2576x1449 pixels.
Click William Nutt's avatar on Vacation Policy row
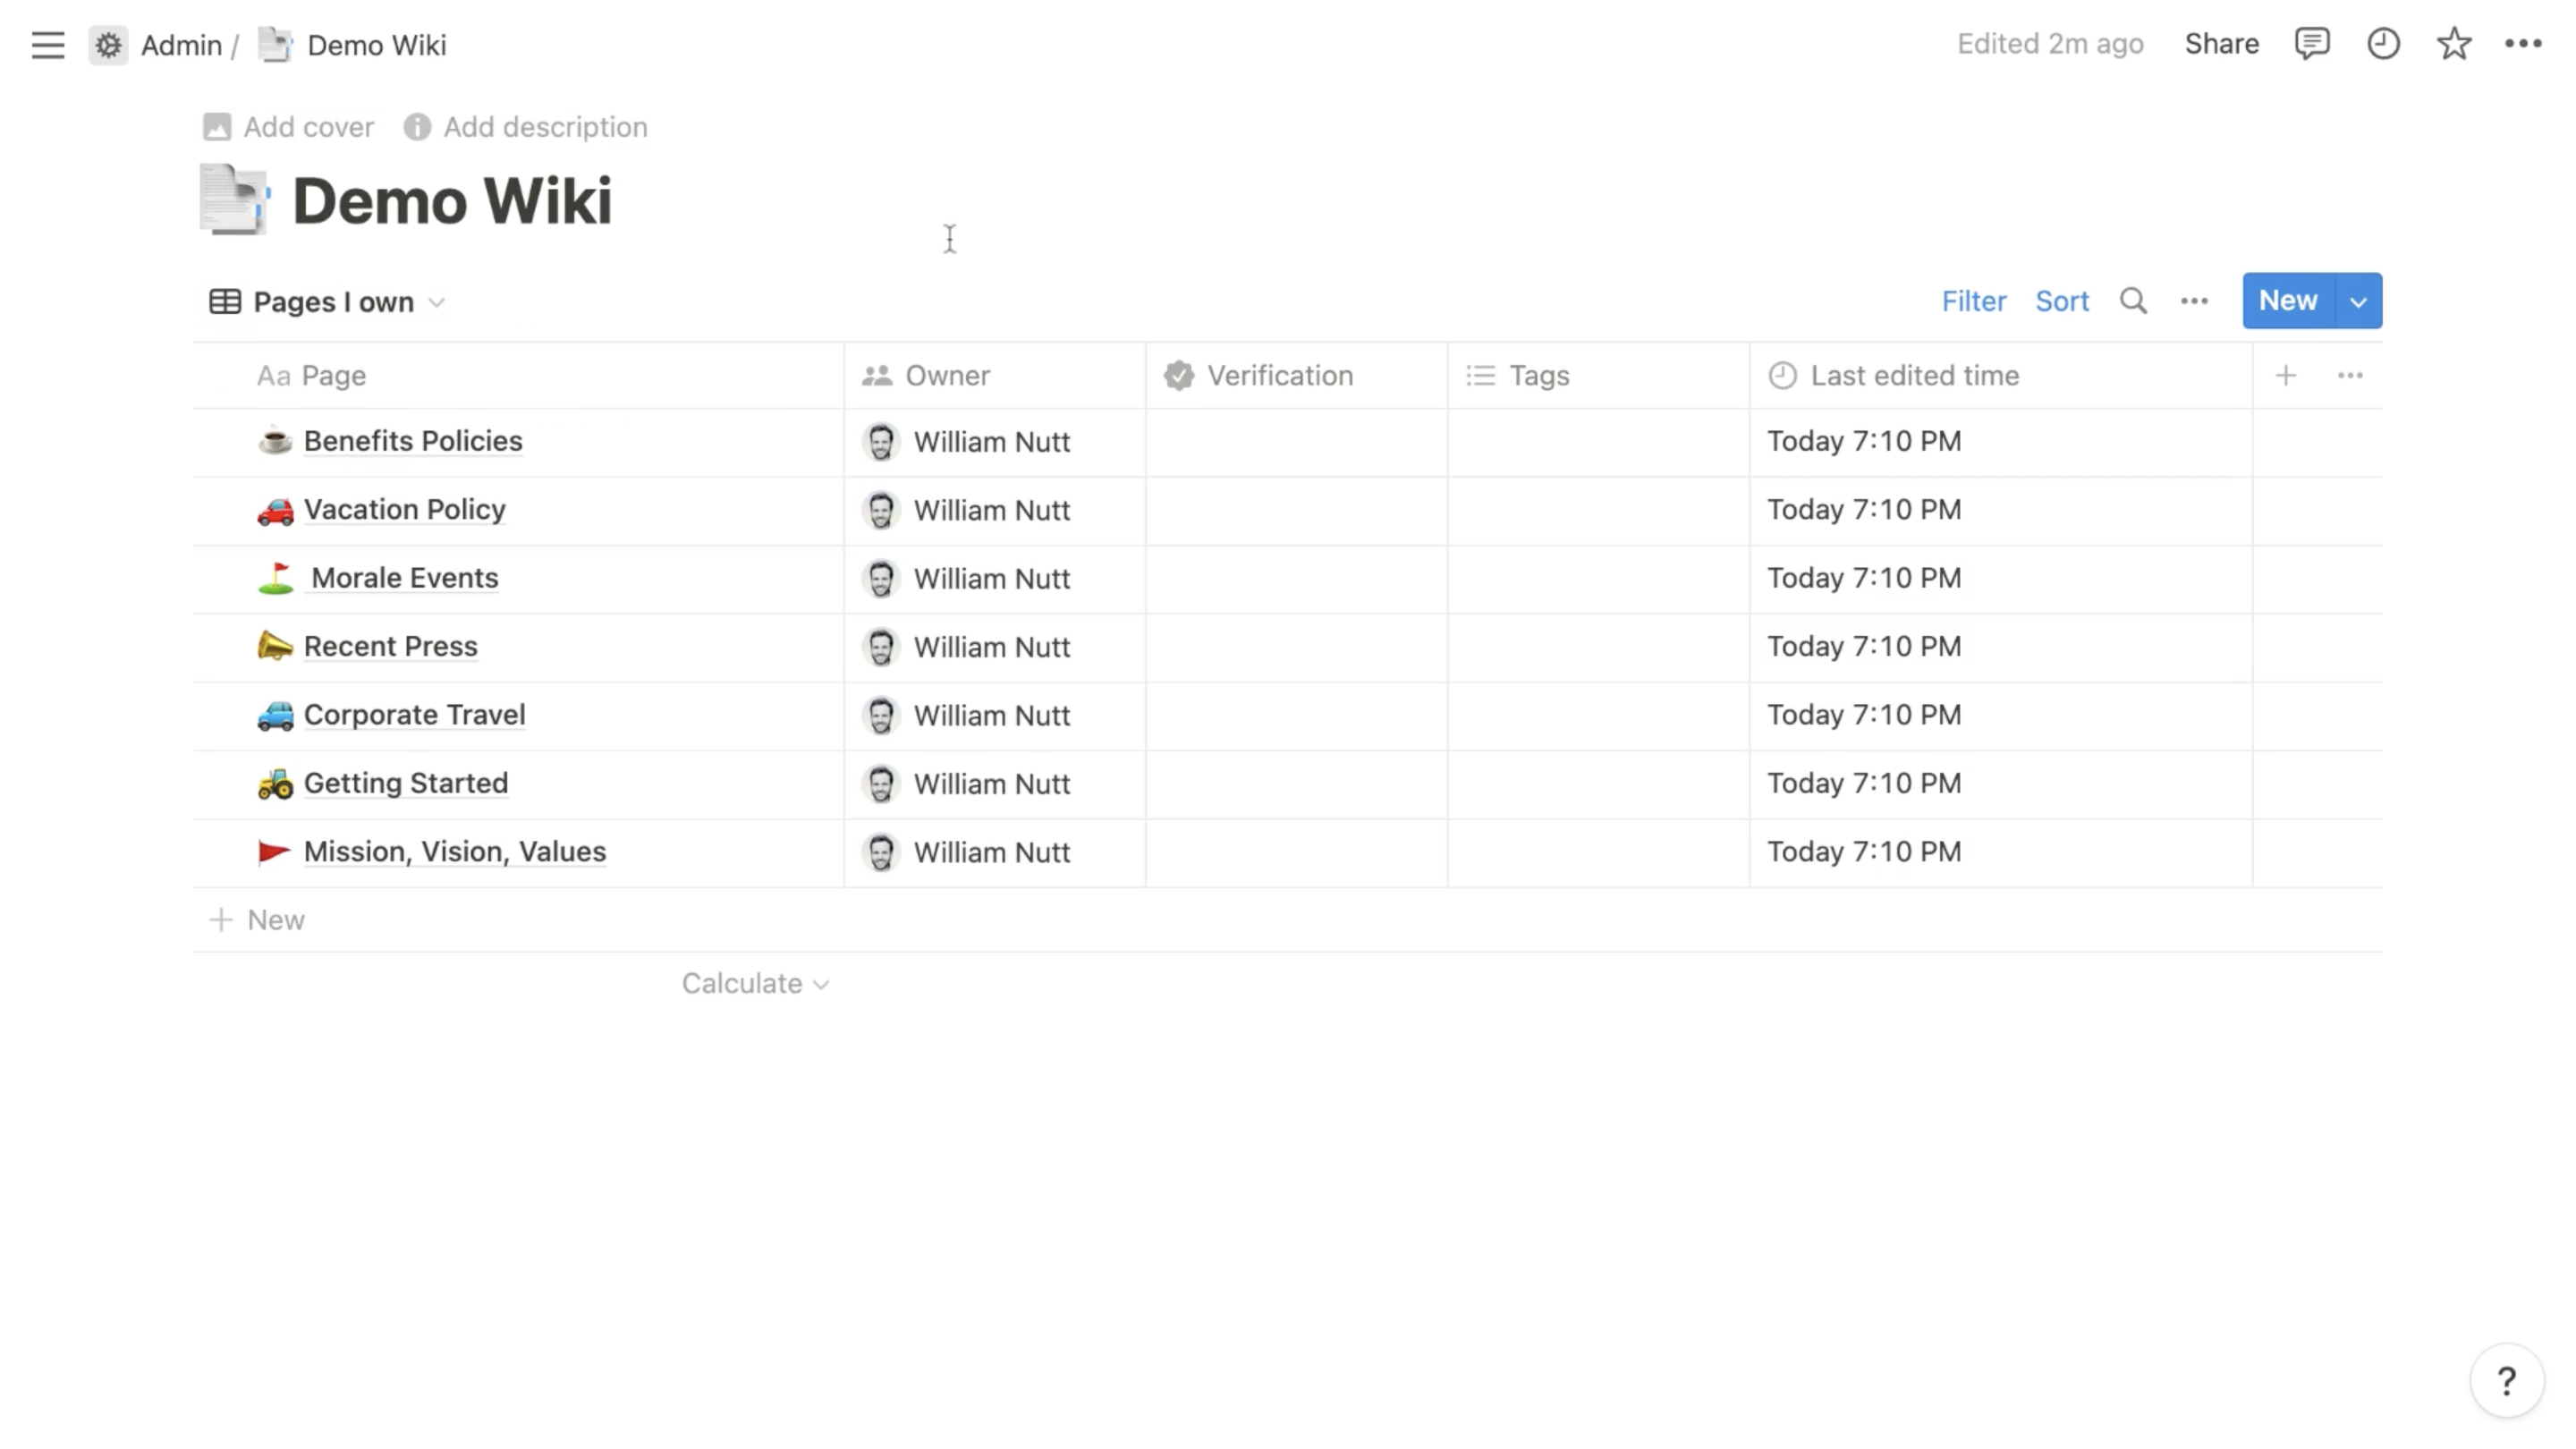point(881,510)
